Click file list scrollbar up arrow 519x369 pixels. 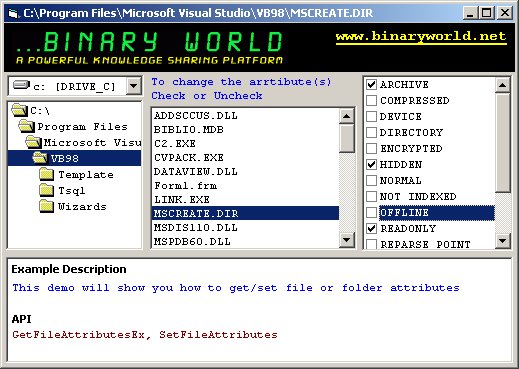(346, 116)
